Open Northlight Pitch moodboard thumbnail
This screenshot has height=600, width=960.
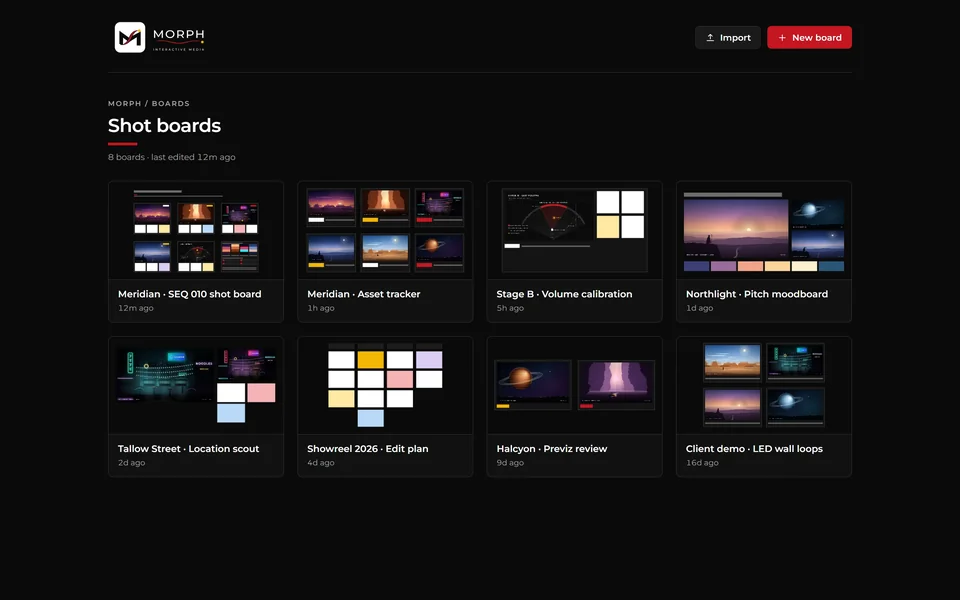tap(763, 230)
